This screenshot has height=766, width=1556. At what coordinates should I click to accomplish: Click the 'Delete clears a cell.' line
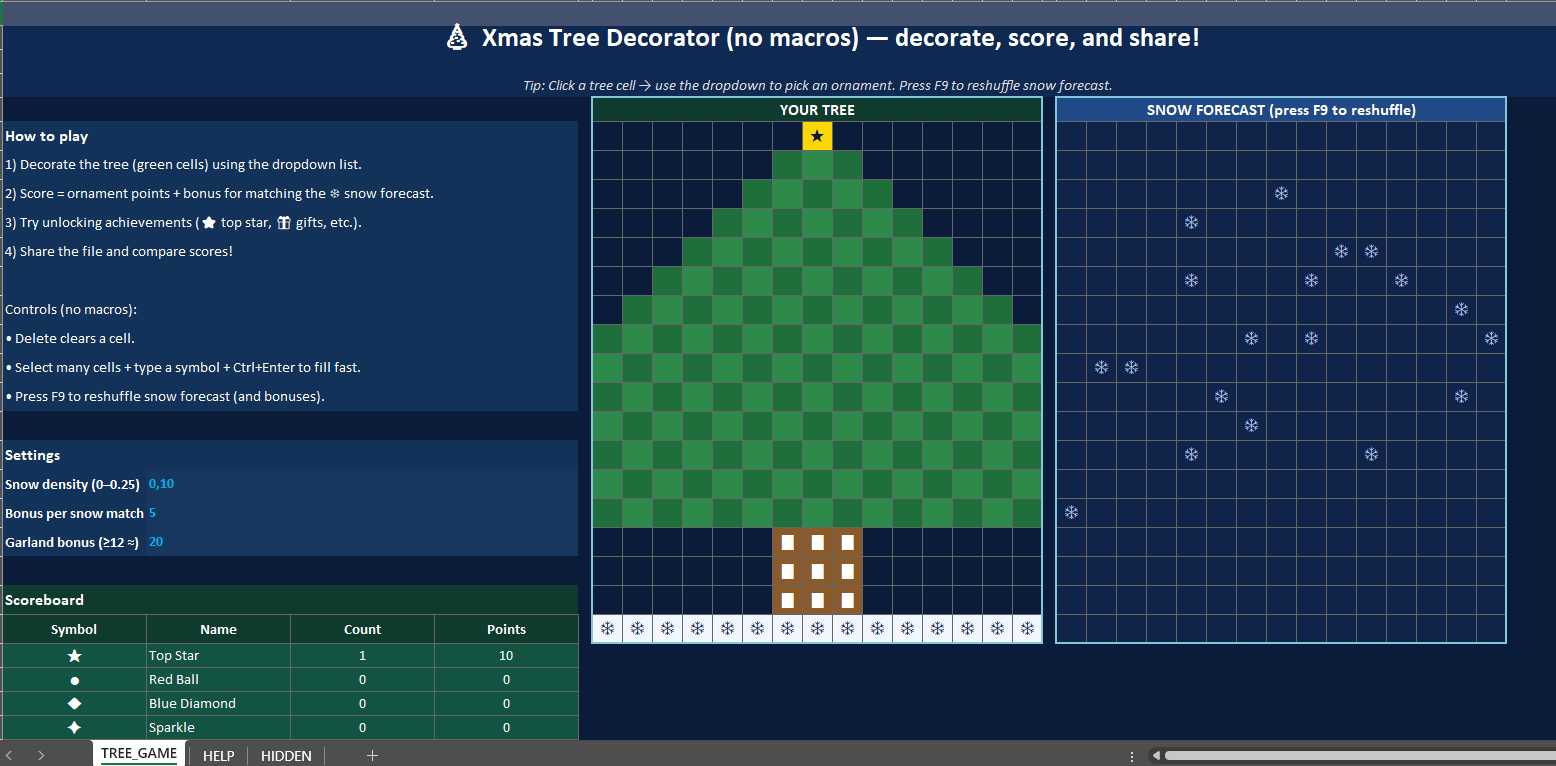pyautogui.click(x=70, y=339)
